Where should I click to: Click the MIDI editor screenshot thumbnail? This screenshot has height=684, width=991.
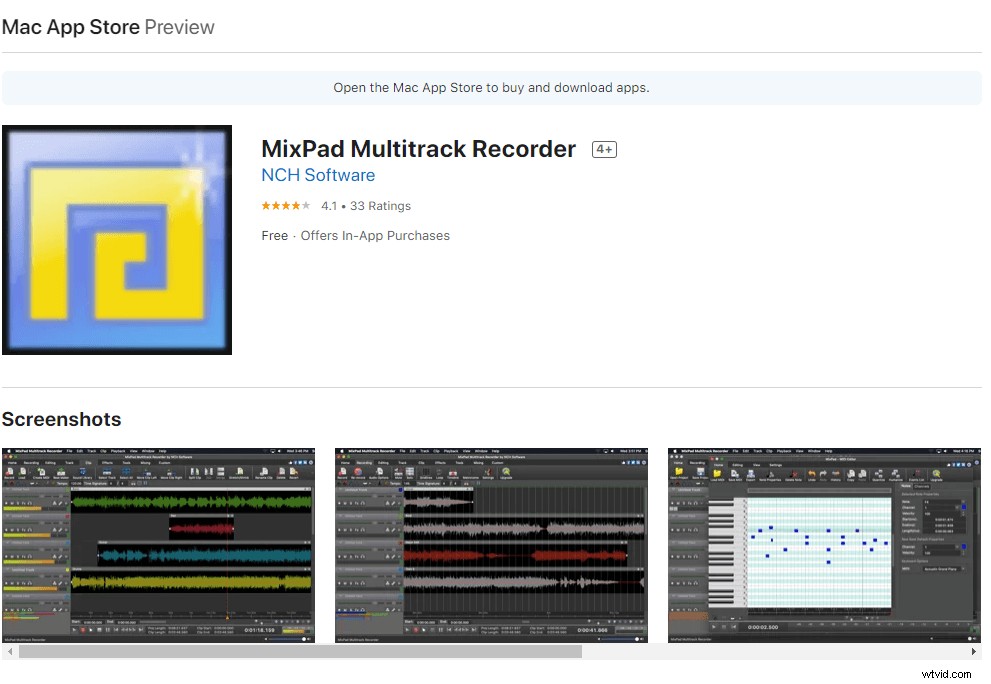coord(822,545)
